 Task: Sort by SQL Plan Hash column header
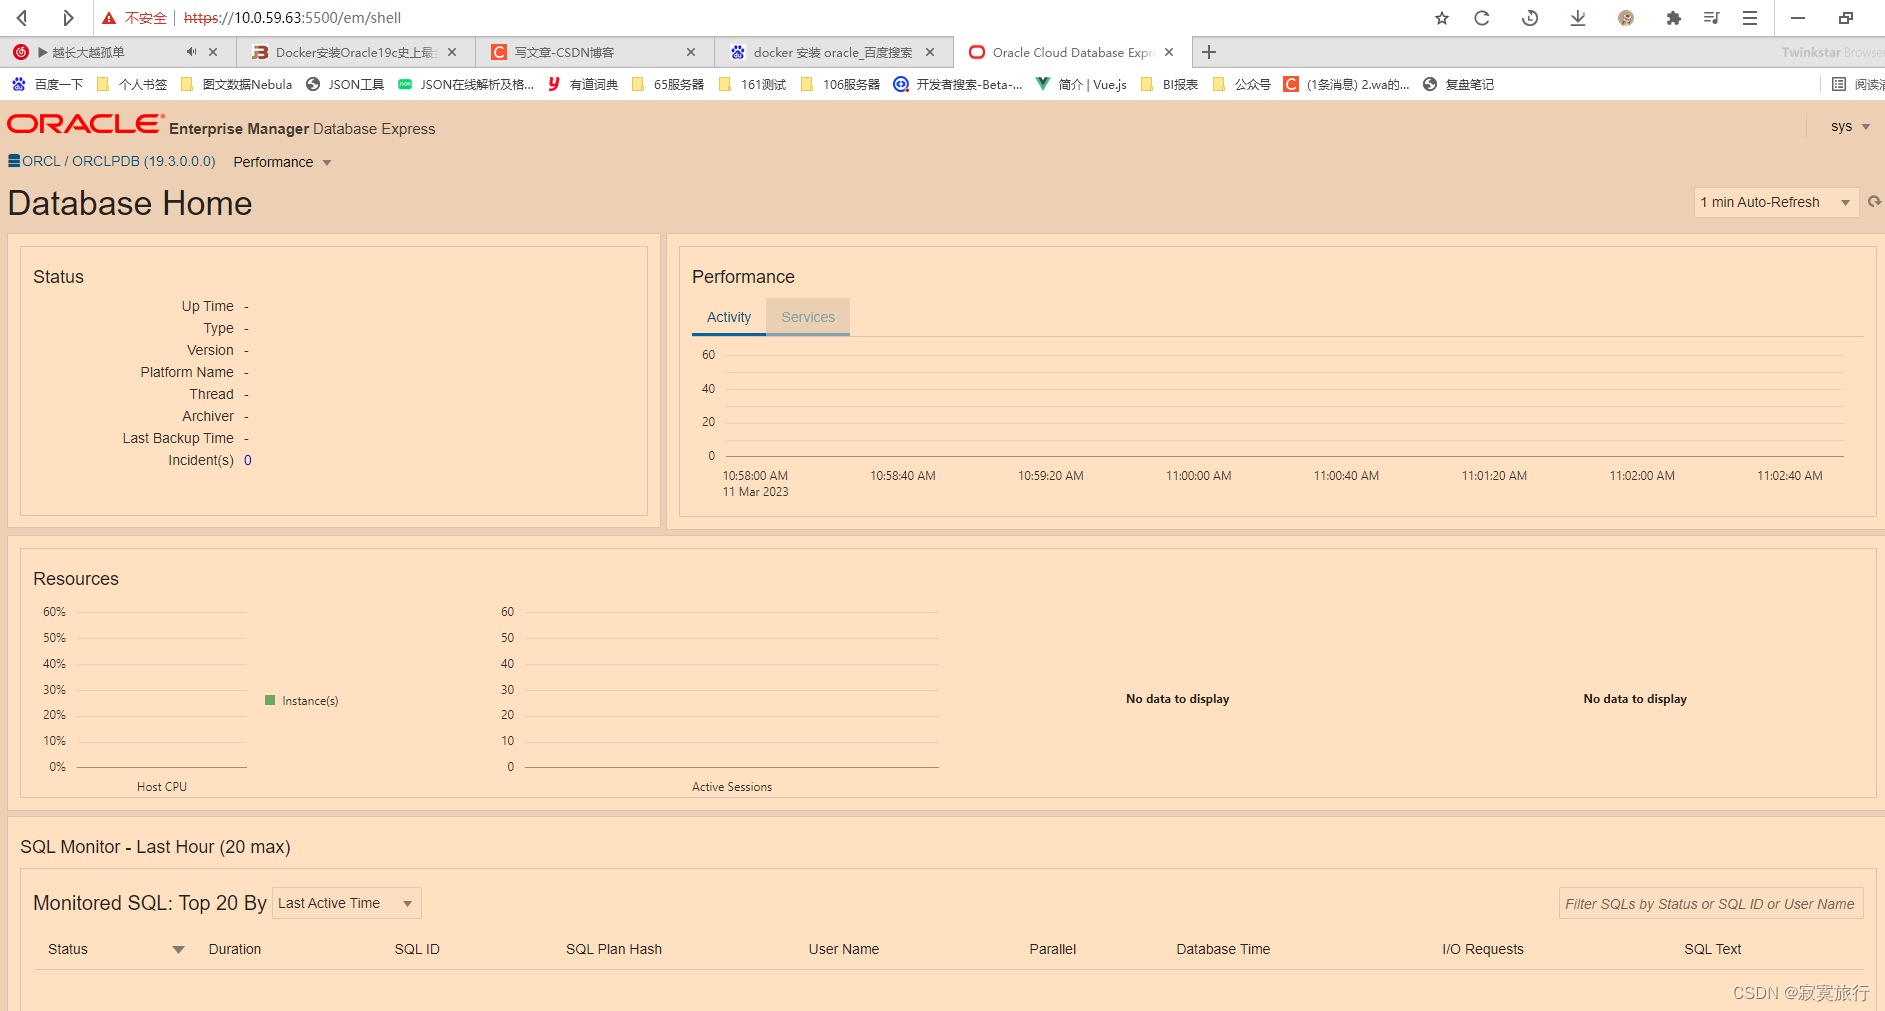click(614, 949)
